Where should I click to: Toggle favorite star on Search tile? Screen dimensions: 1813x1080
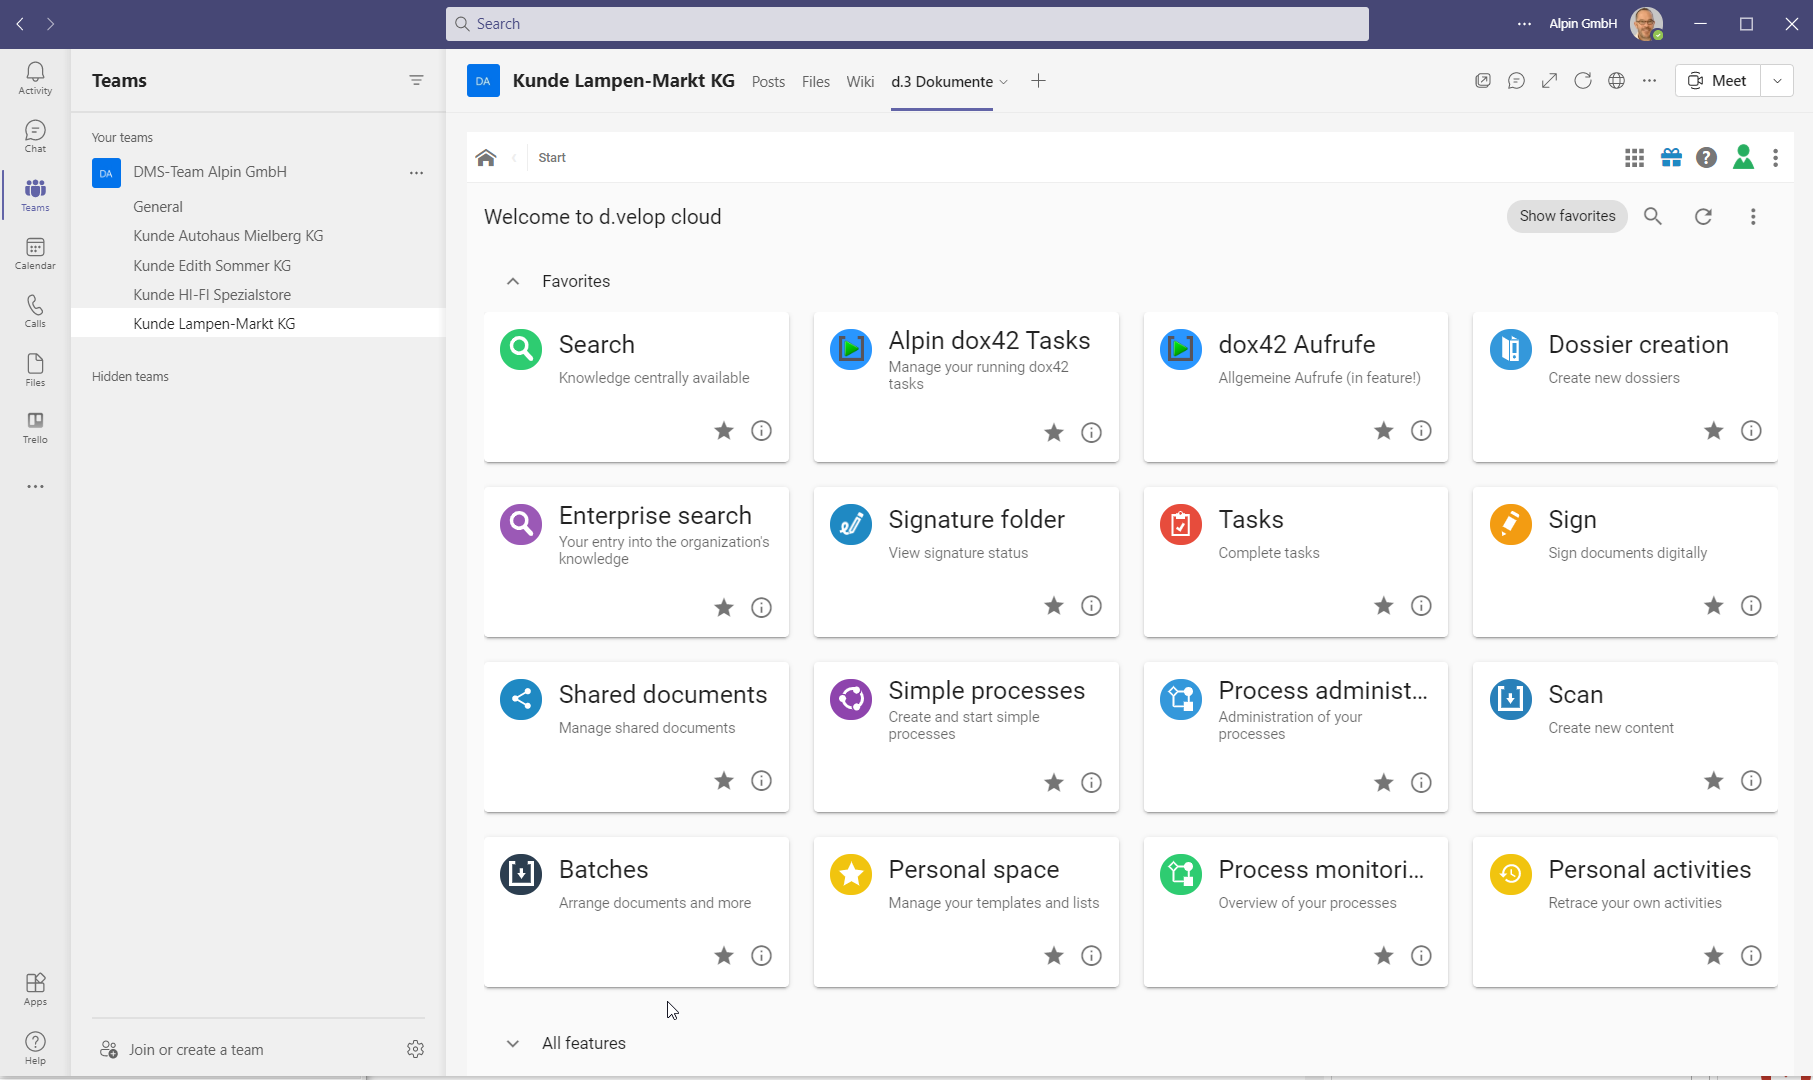pos(724,431)
